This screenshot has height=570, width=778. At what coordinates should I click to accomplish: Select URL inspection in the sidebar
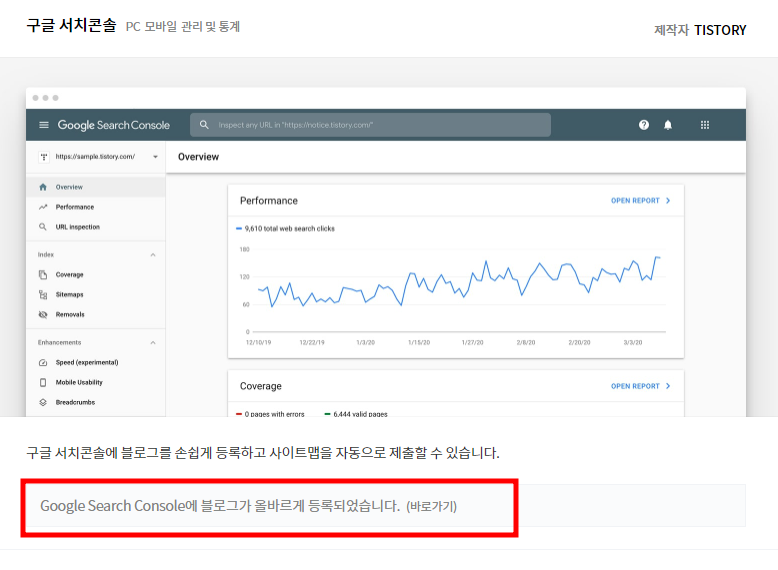(x=96, y=227)
